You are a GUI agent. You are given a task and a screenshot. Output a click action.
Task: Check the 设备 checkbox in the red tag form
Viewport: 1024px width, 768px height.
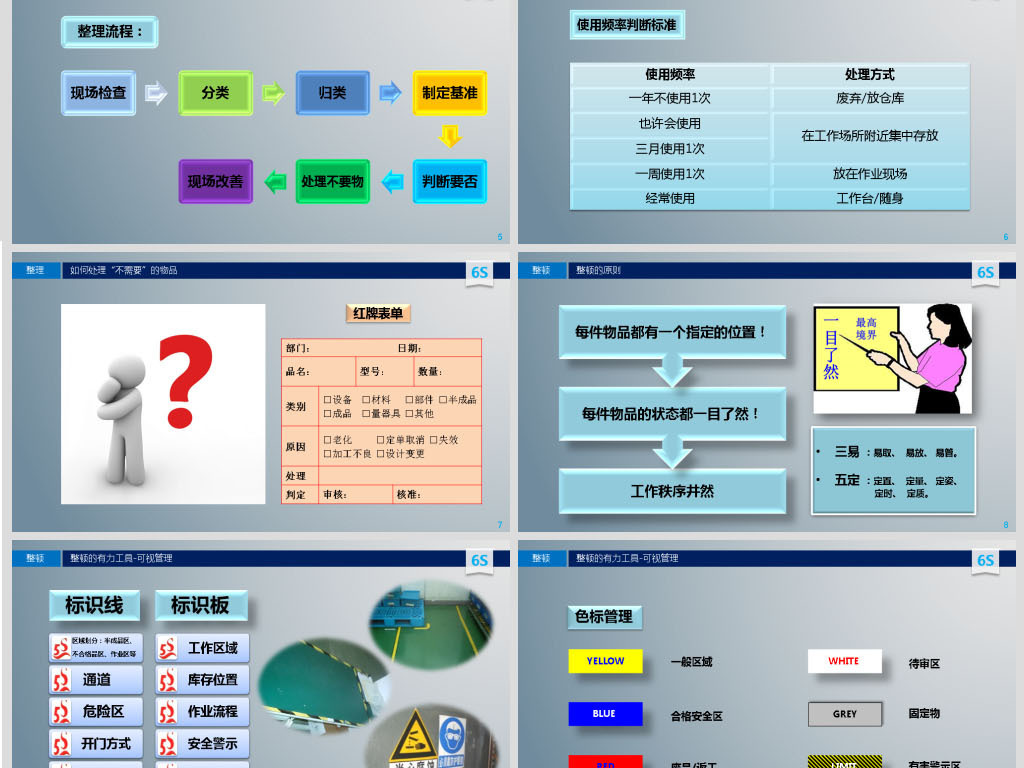point(328,400)
